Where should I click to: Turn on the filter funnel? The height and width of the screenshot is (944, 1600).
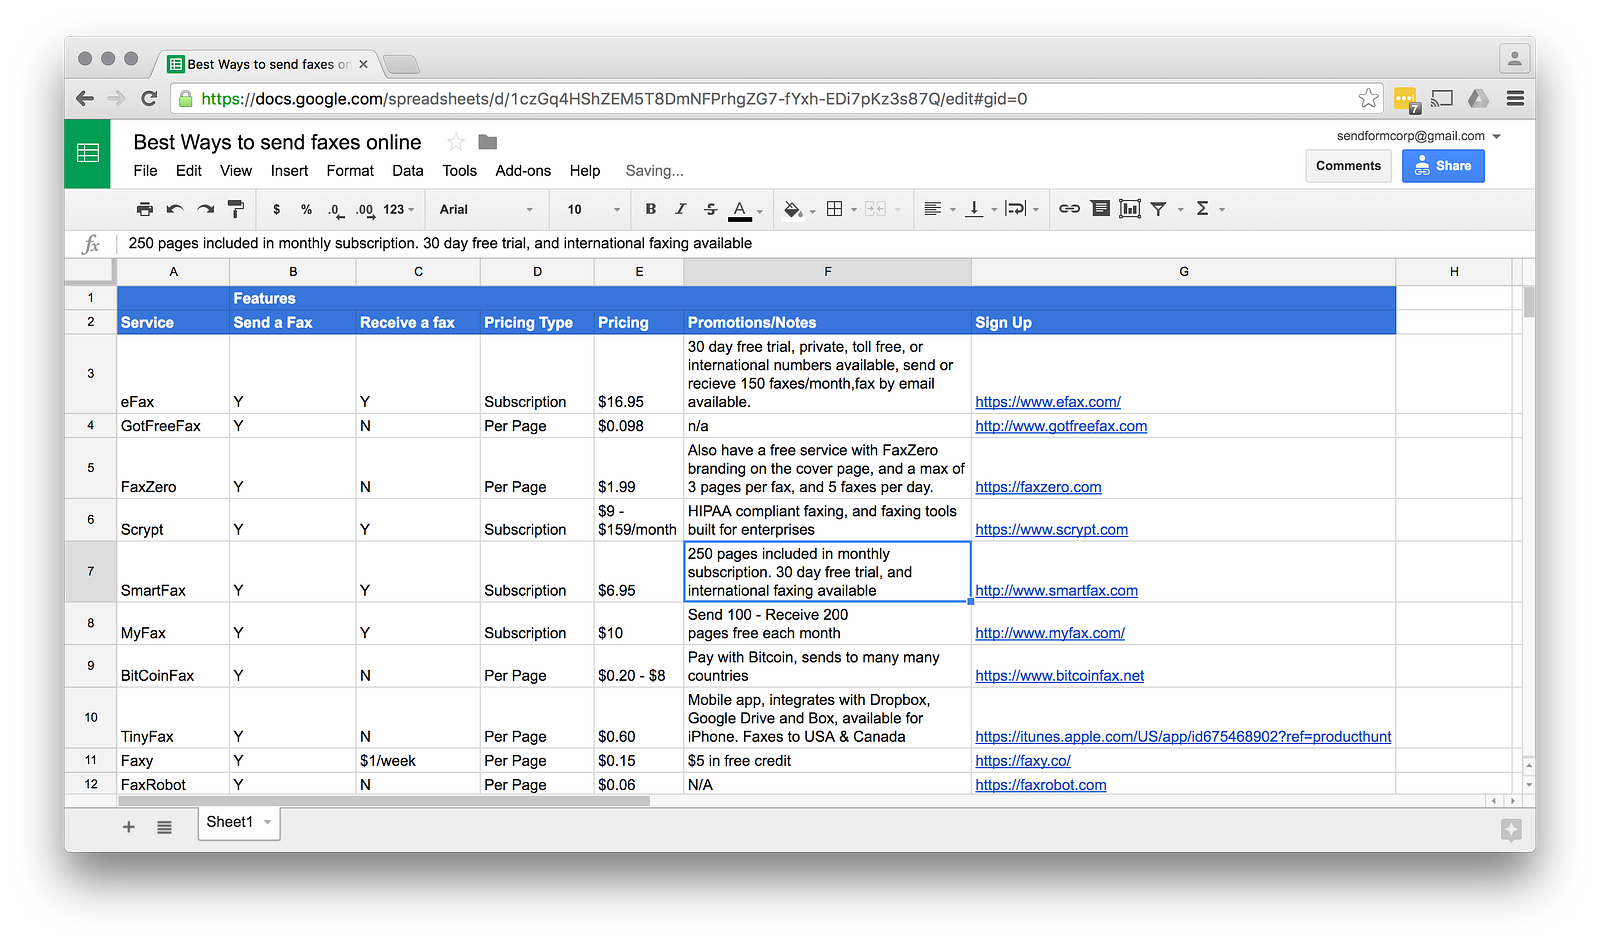tap(1158, 209)
